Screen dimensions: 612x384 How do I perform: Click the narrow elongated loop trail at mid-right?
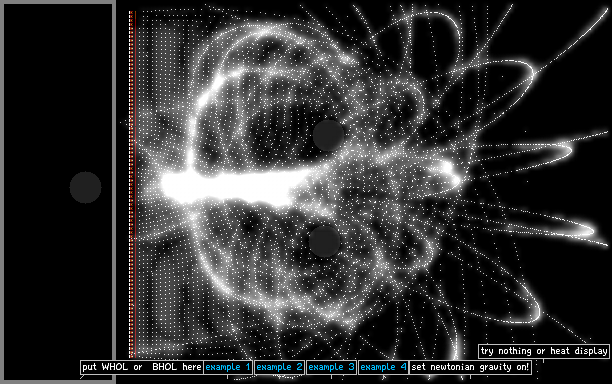527,154
